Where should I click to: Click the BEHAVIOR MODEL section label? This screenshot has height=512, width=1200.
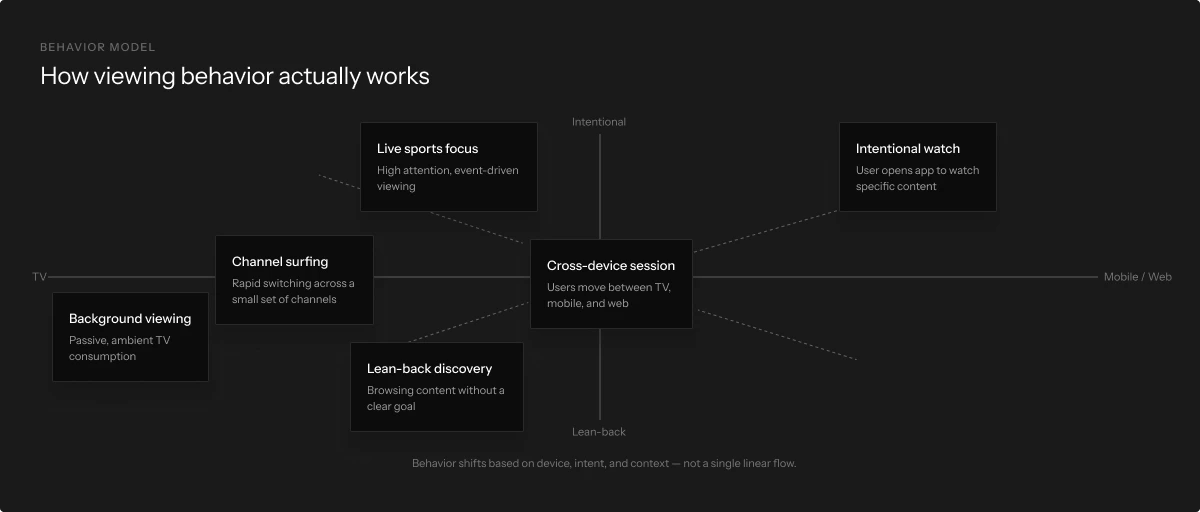point(97,47)
